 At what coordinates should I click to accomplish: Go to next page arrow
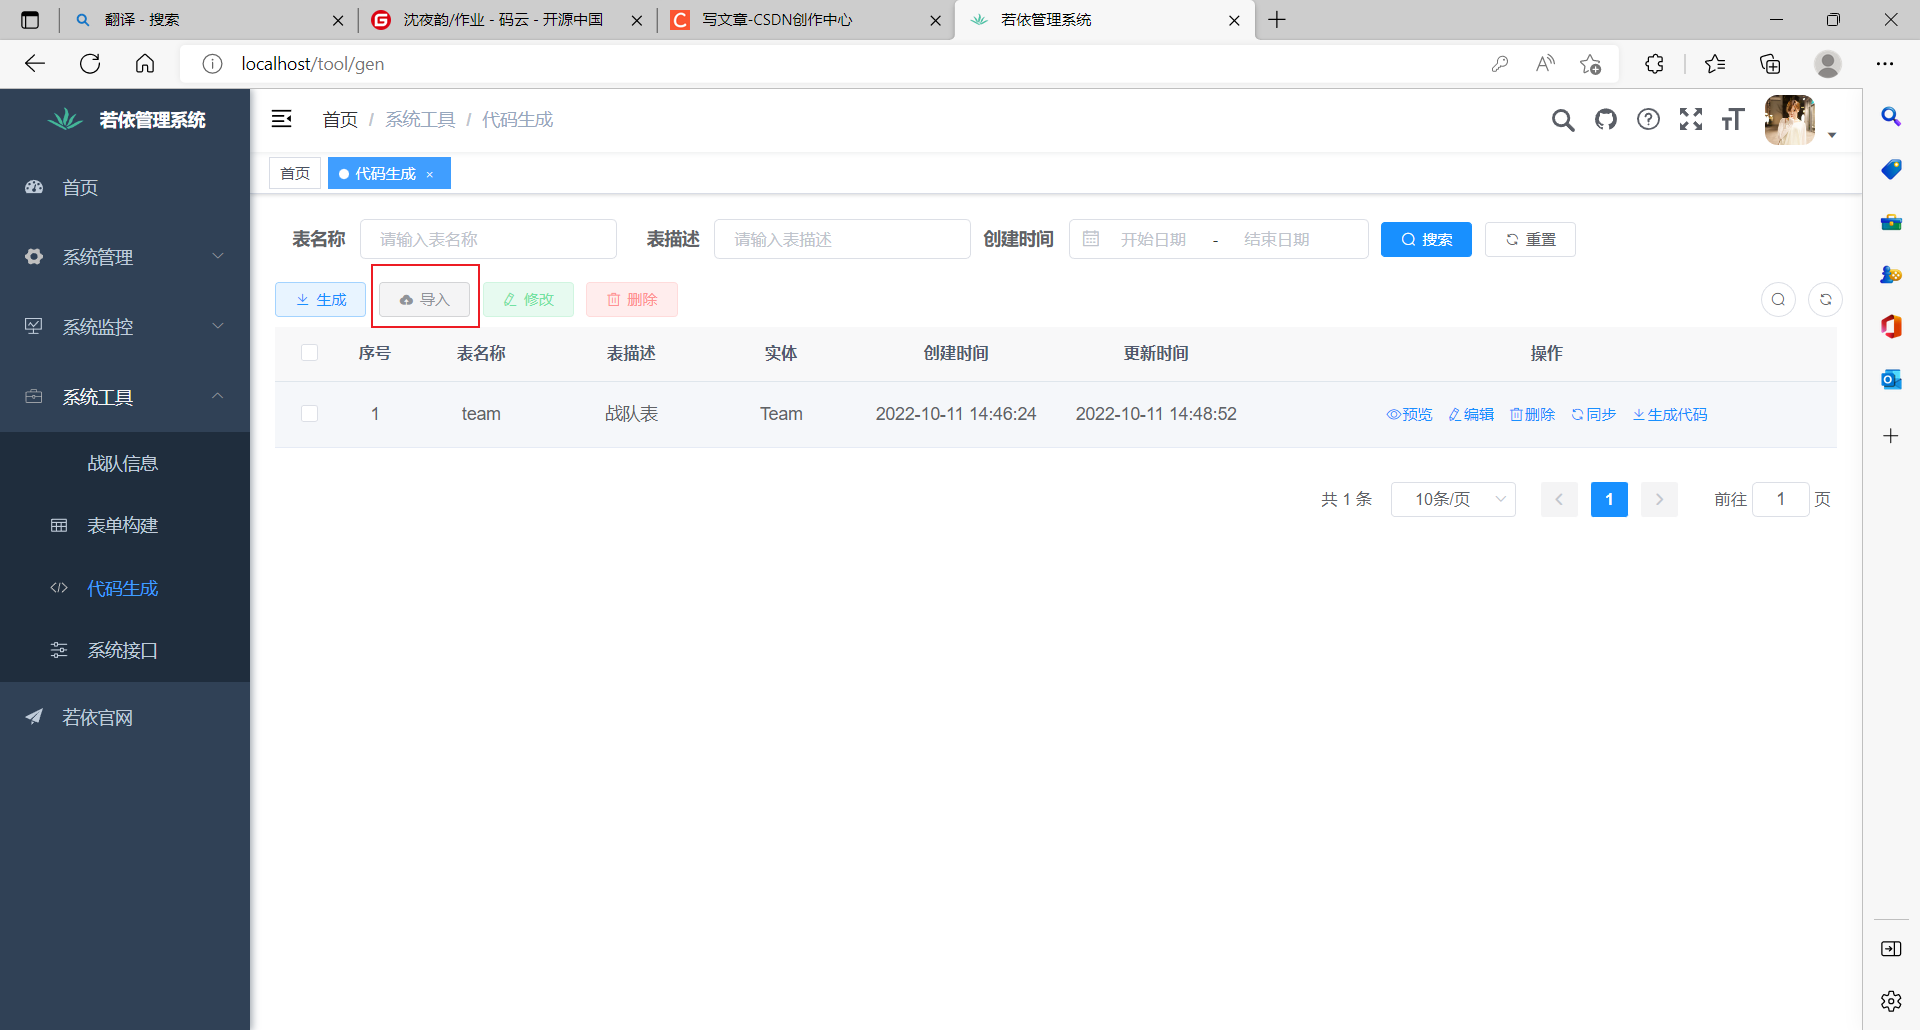1659,499
